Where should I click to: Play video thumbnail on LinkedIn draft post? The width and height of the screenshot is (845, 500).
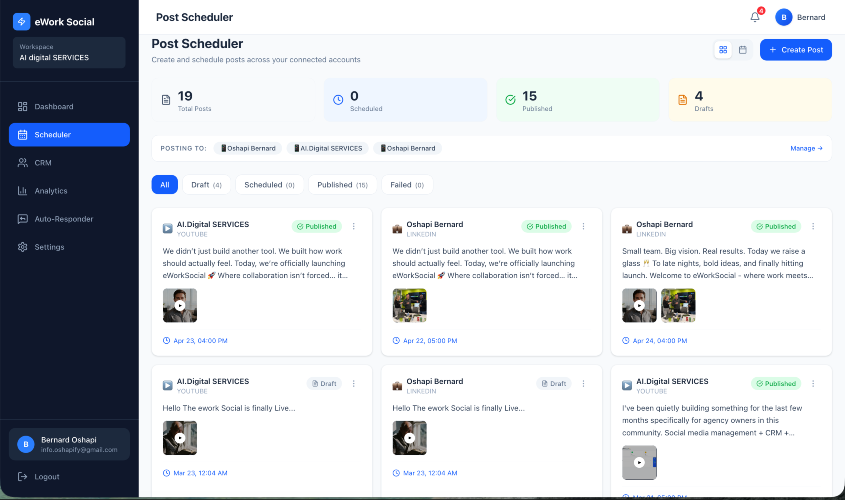tap(410, 438)
